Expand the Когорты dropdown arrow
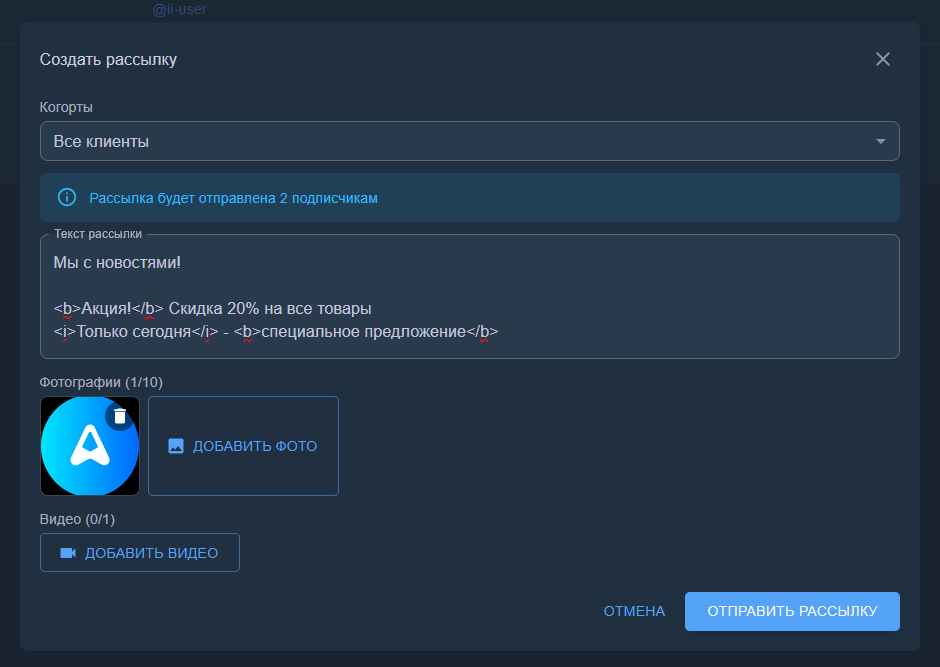 880,141
